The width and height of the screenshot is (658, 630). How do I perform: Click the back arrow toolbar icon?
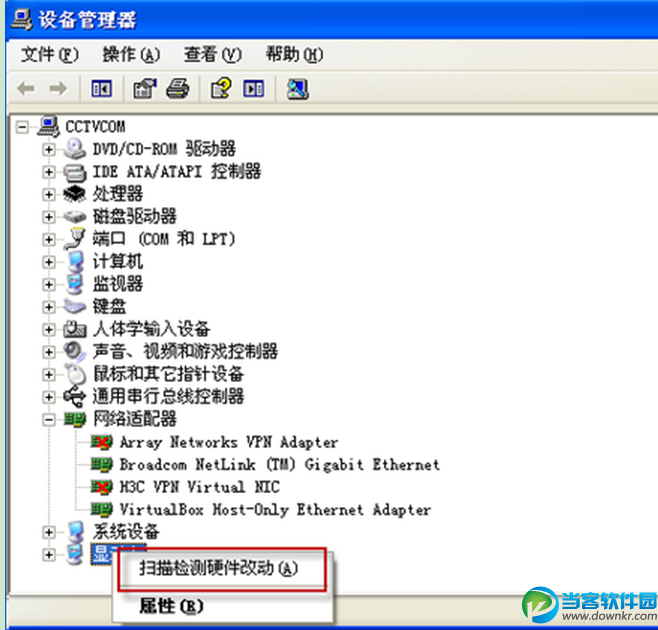tap(26, 89)
